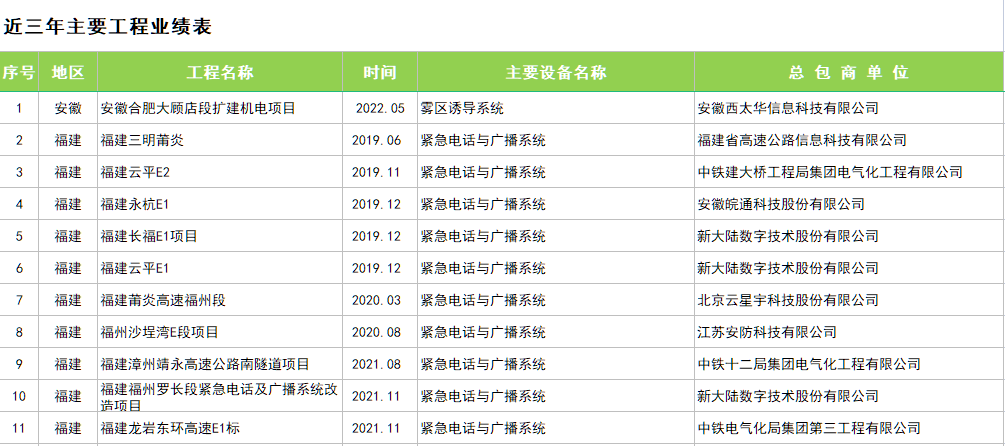Select the serial number cell 1

click(19, 108)
